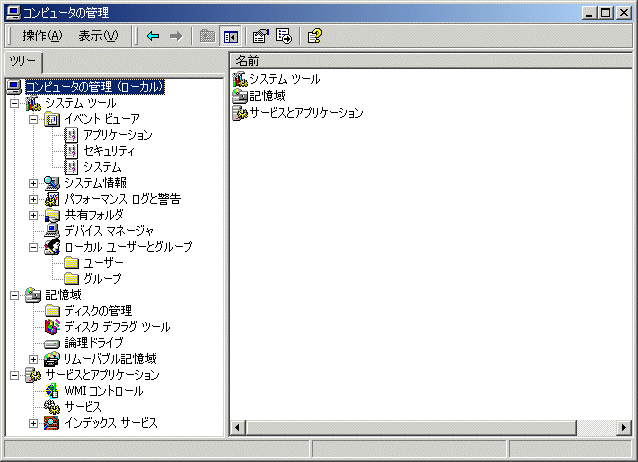Select グループ label in tree
Image resolution: width=638 pixels, height=462 pixels.
coord(102,279)
